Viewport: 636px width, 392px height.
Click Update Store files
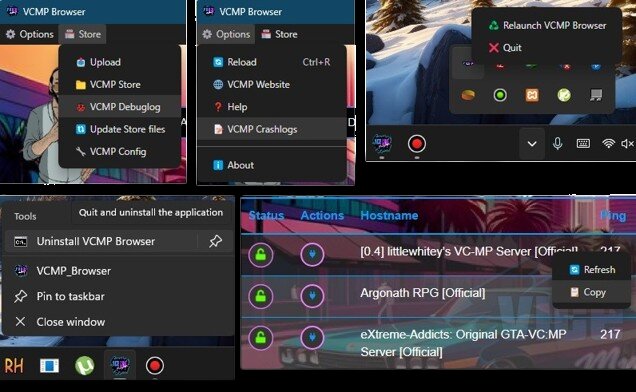click(x=120, y=129)
